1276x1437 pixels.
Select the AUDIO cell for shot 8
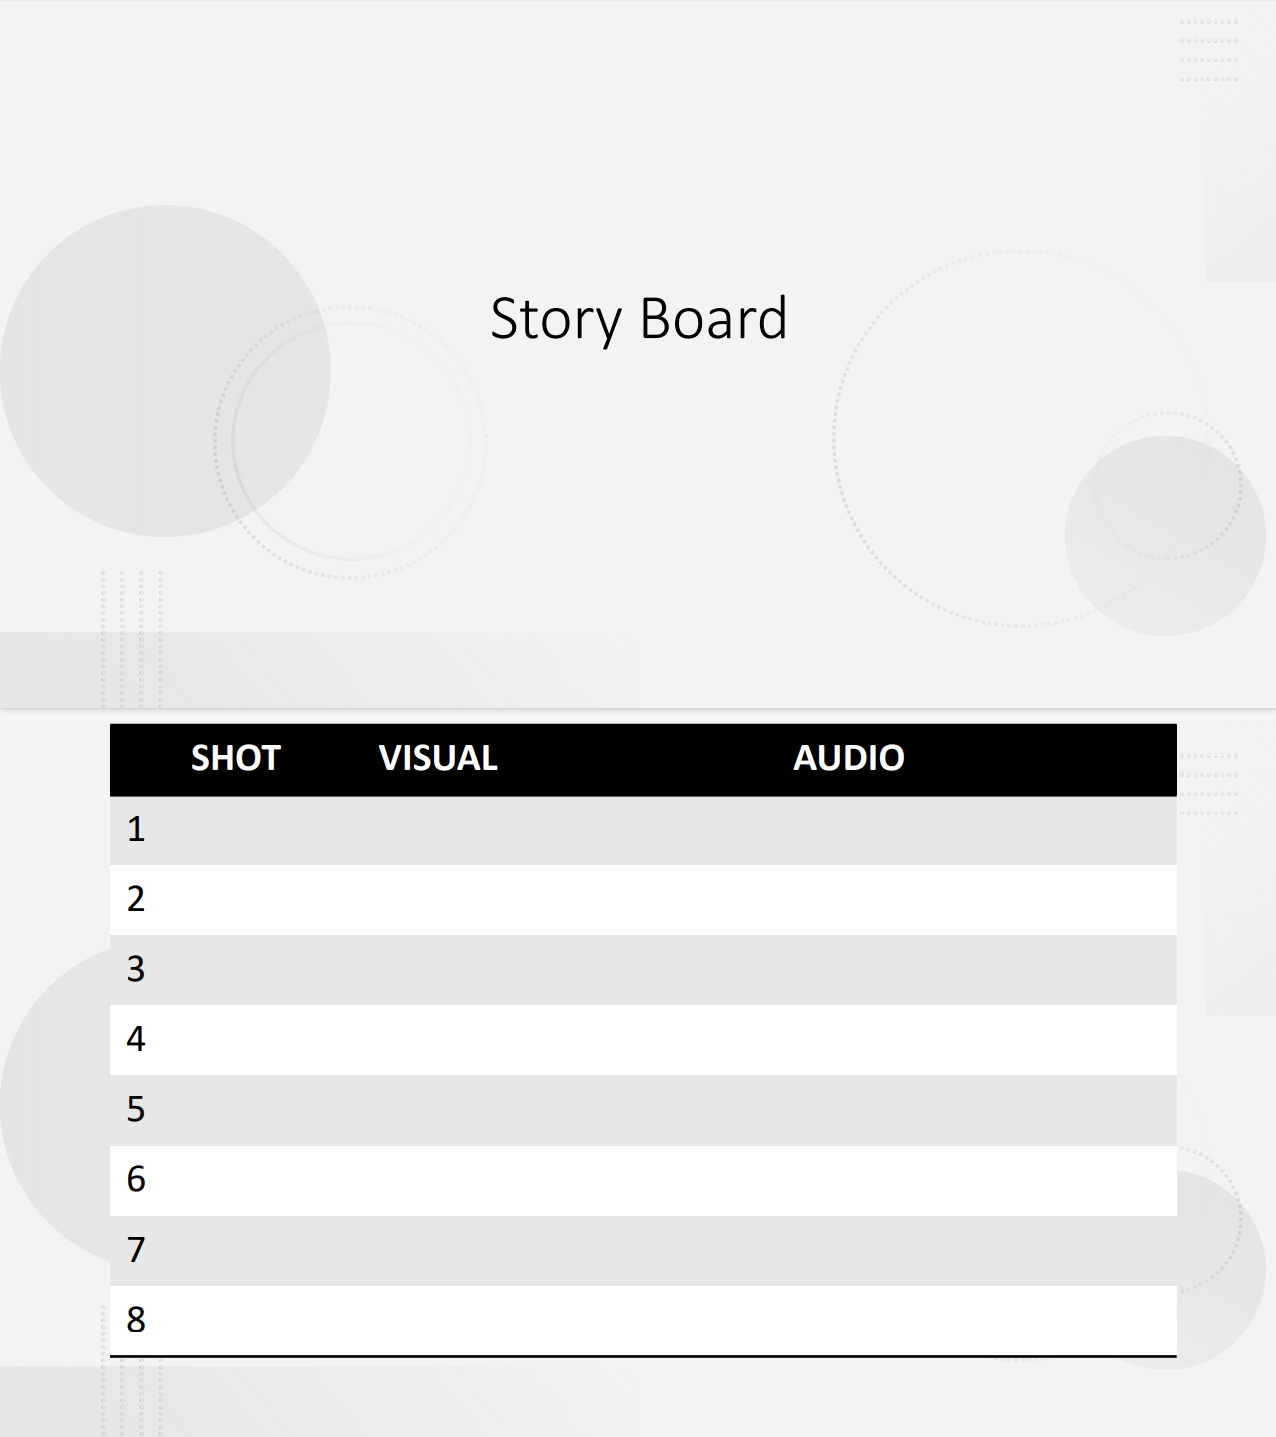[848, 1321]
